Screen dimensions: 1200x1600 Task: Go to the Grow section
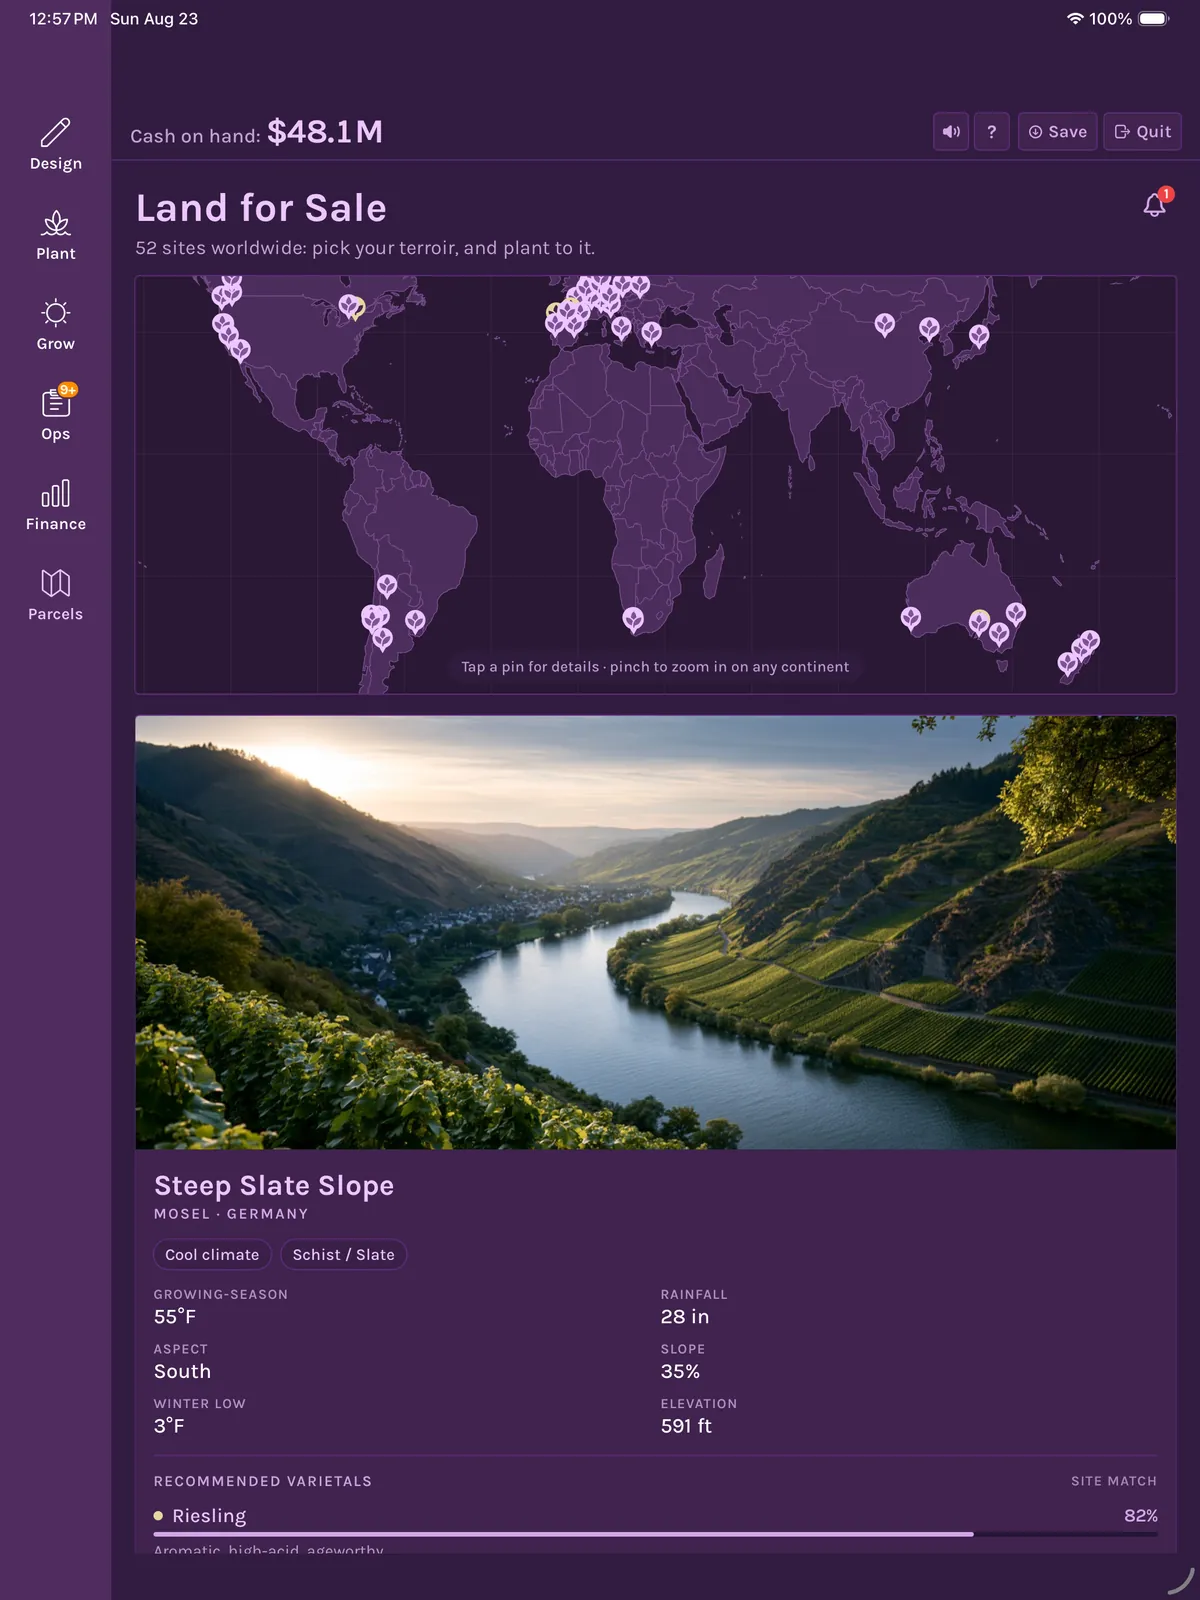tap(55, 325)
